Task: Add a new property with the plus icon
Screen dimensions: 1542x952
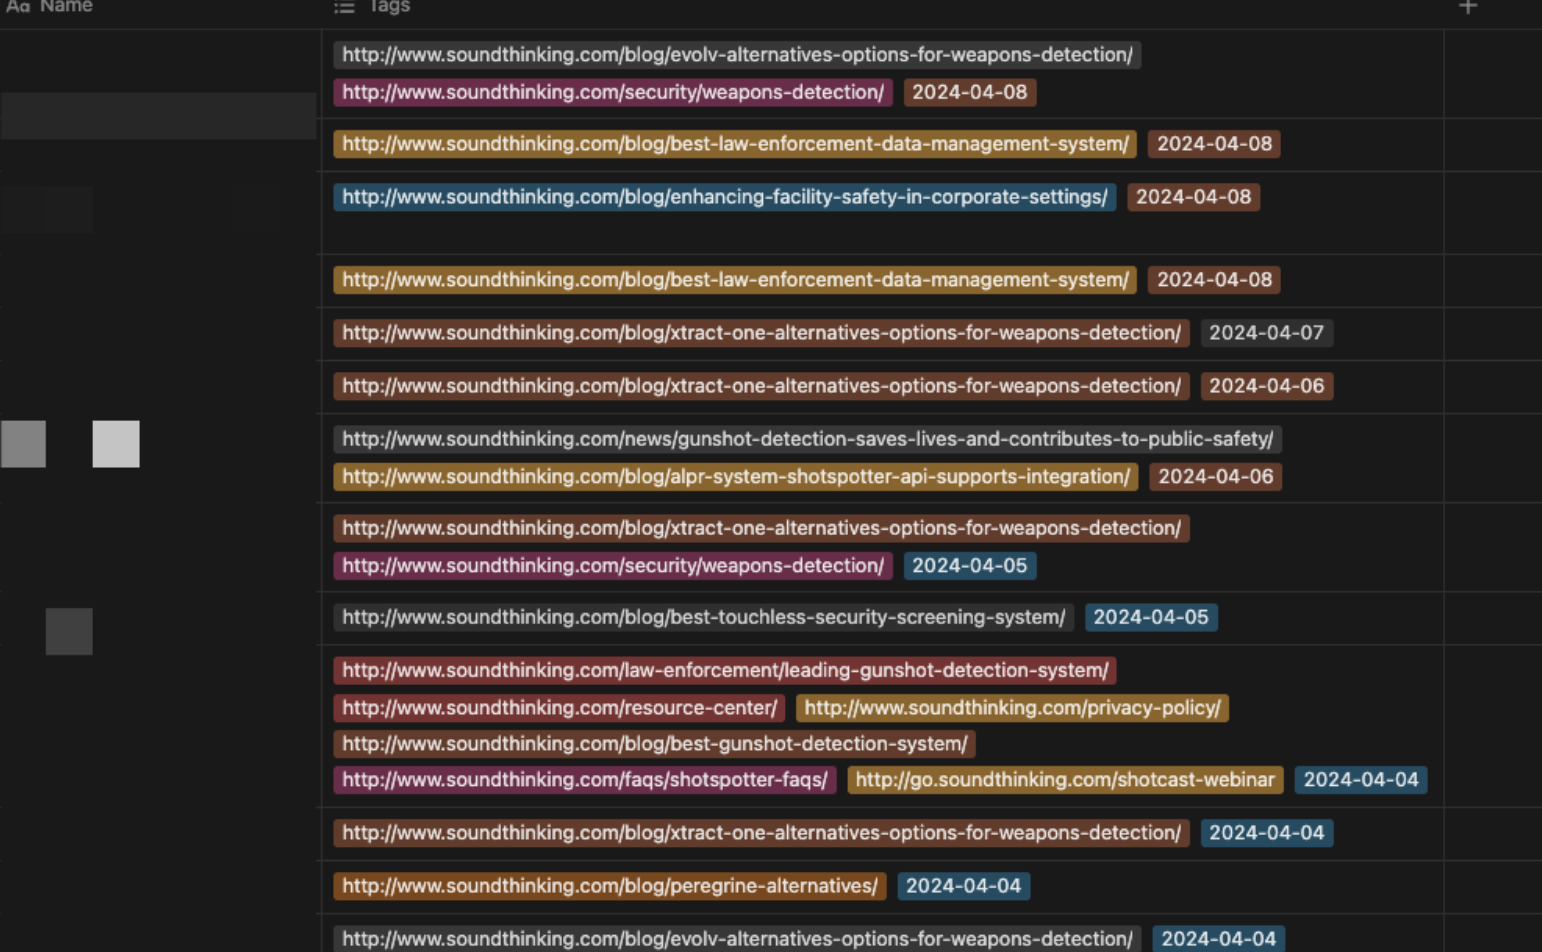Action: (x=1467, y=6)
